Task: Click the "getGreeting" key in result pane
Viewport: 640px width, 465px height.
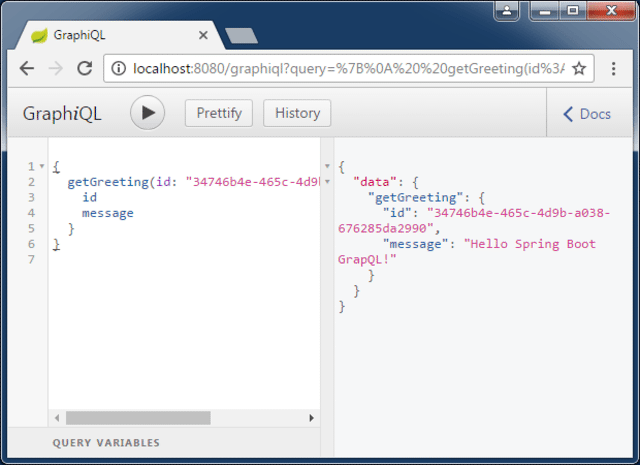Action: [x=416, y=198]
